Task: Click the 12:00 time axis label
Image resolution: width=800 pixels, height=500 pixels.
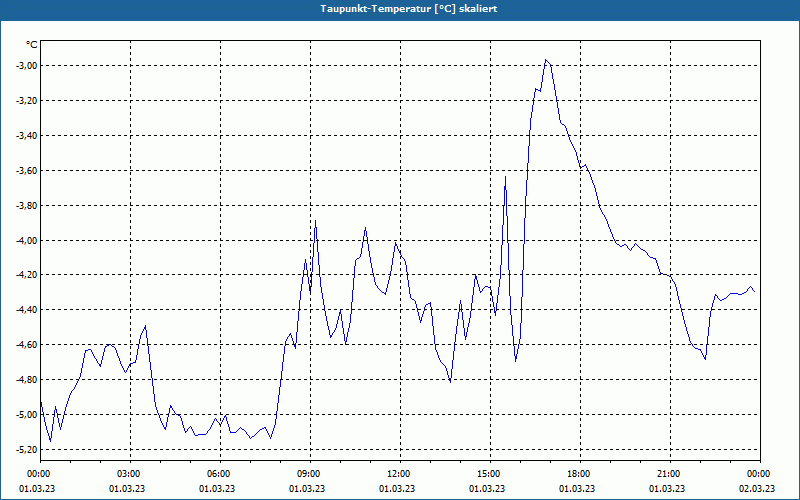Action: [x=400, y=474]
